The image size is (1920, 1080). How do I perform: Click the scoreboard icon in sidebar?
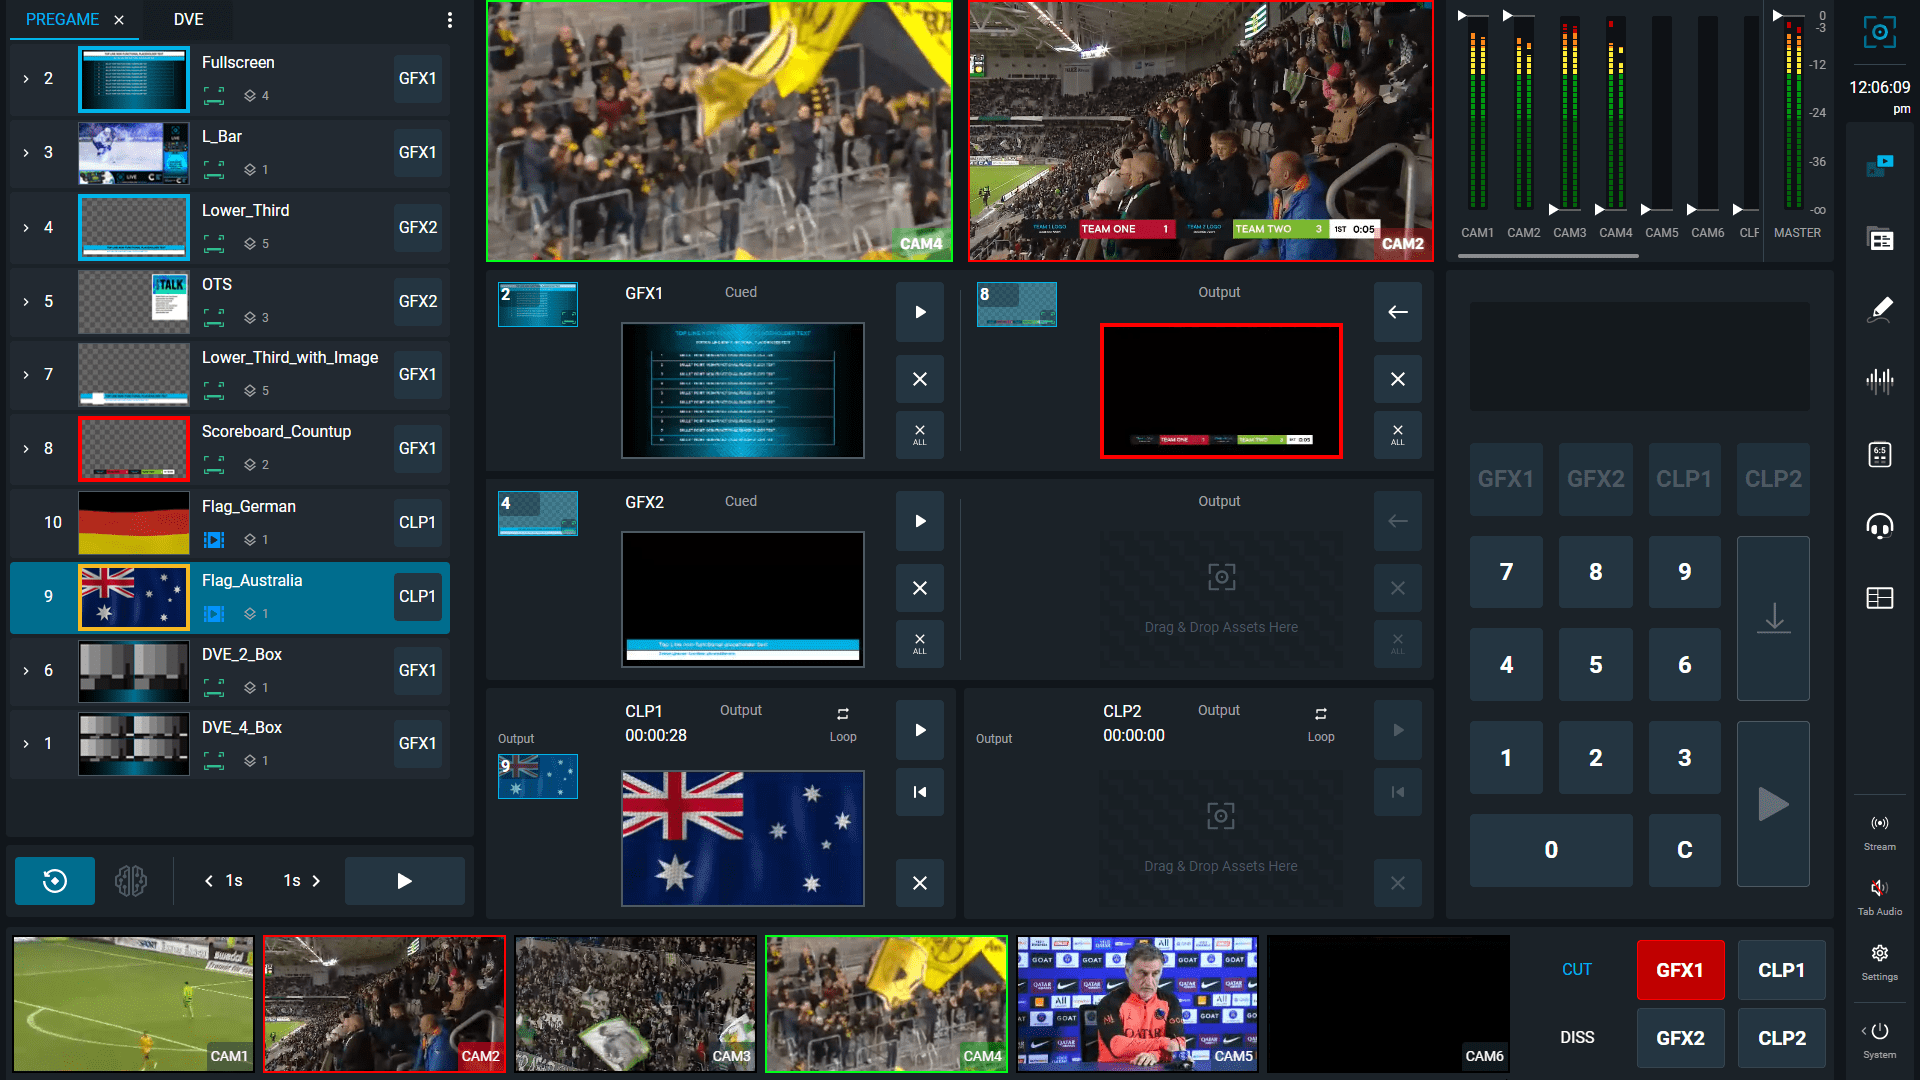[x=1879, y=455]
